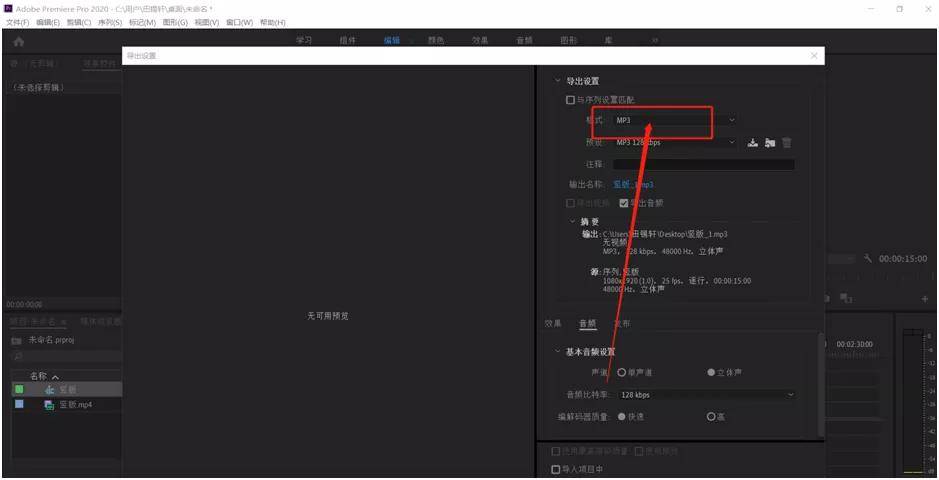939x480 pixels.
Task: Switch to the 学习 workspace
Action: pyautogui.click(x=304, y=41)
